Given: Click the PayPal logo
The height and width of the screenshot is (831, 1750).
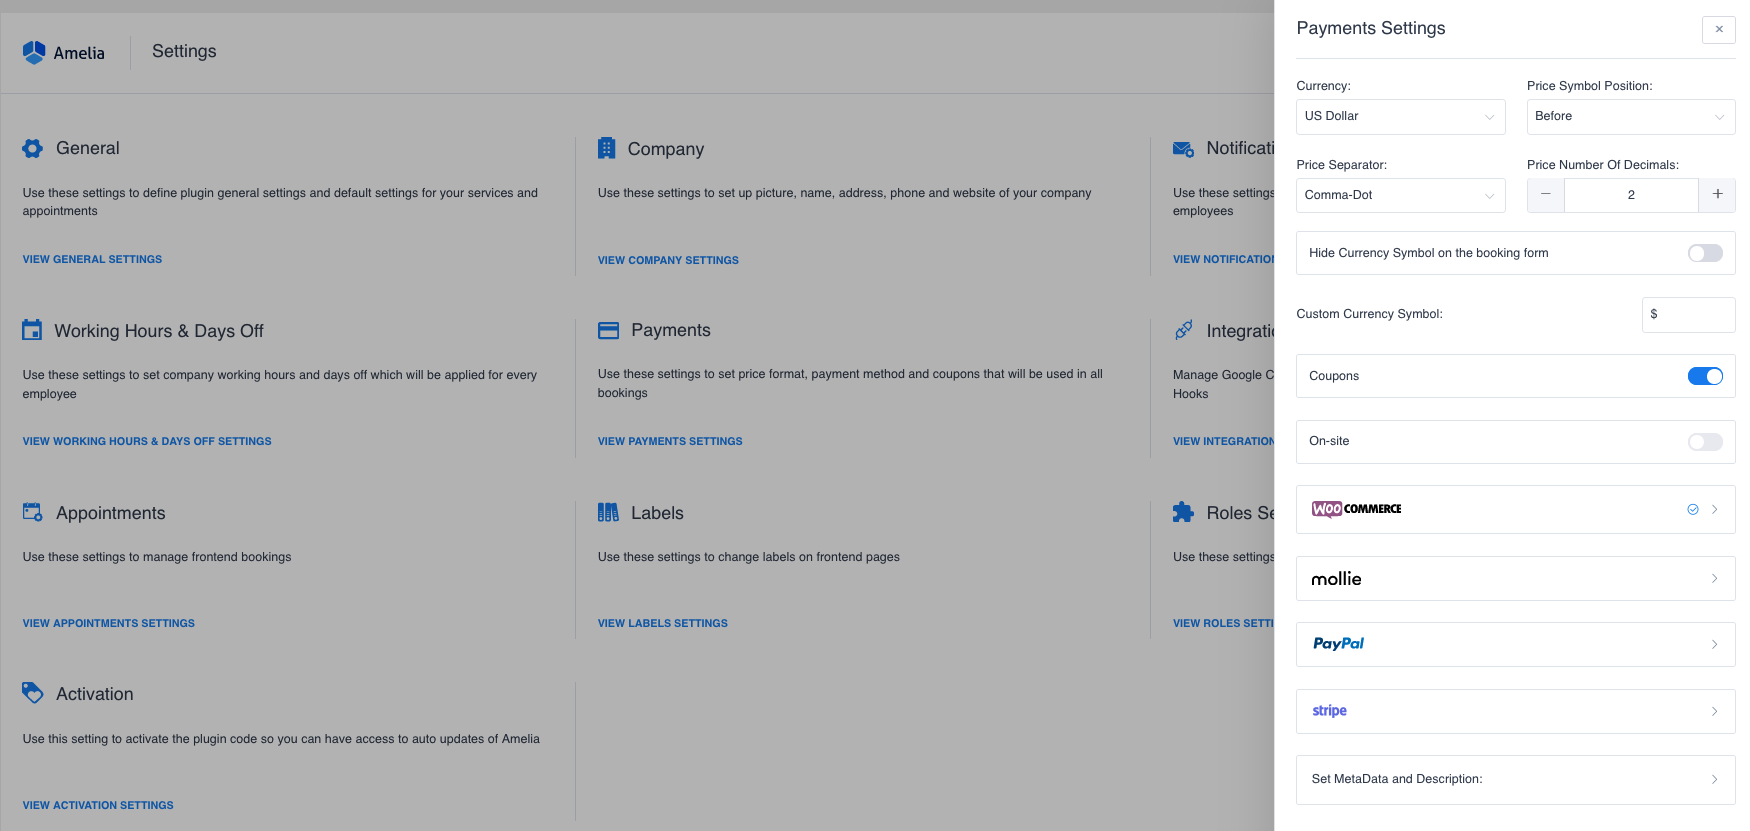Looking at the screenshot, I should 1338,644.
